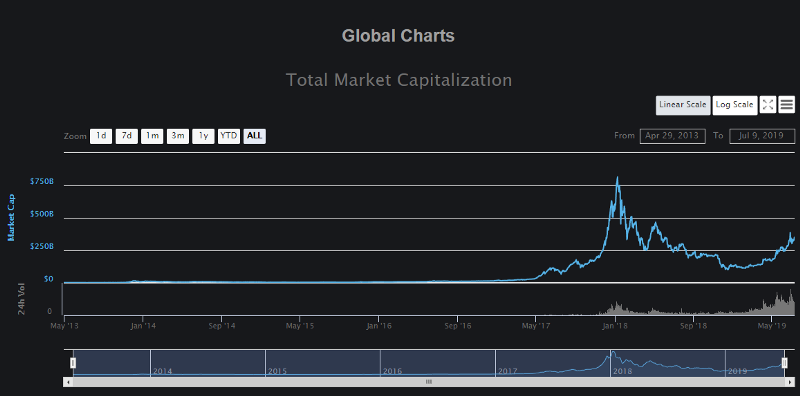Viewport: 800px width, 396px height.
Task: Click the 2016 section in navigator
Action: (x=438, y=363)
